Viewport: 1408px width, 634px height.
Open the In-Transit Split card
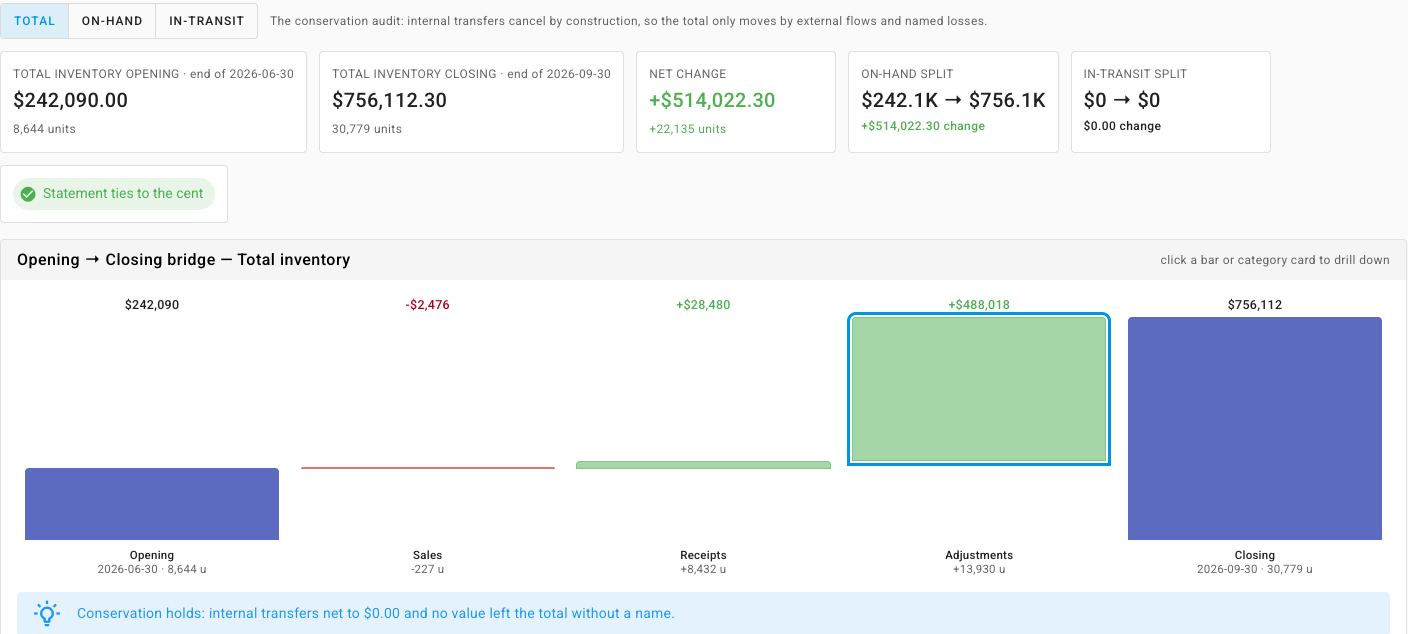pyautogui.click(x=1171, y=102)
